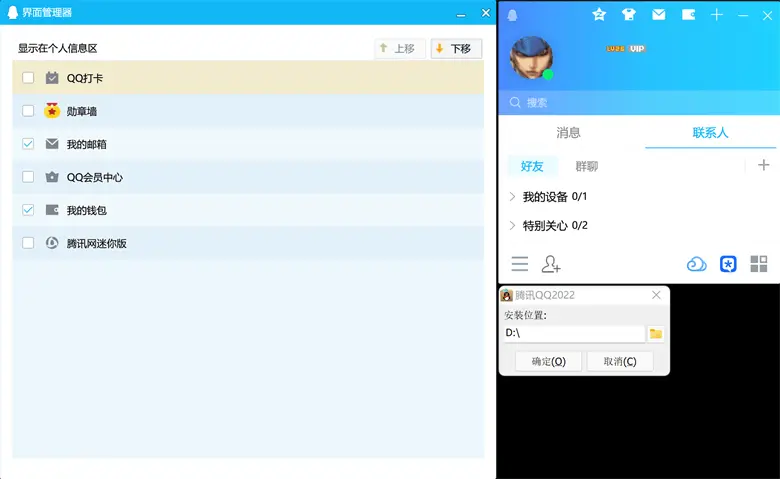Screen dimensions: 780x479
Task: Uncheck the 我的邮箱 checkbox
Action: pyautogui.click(x=28, y=144)
